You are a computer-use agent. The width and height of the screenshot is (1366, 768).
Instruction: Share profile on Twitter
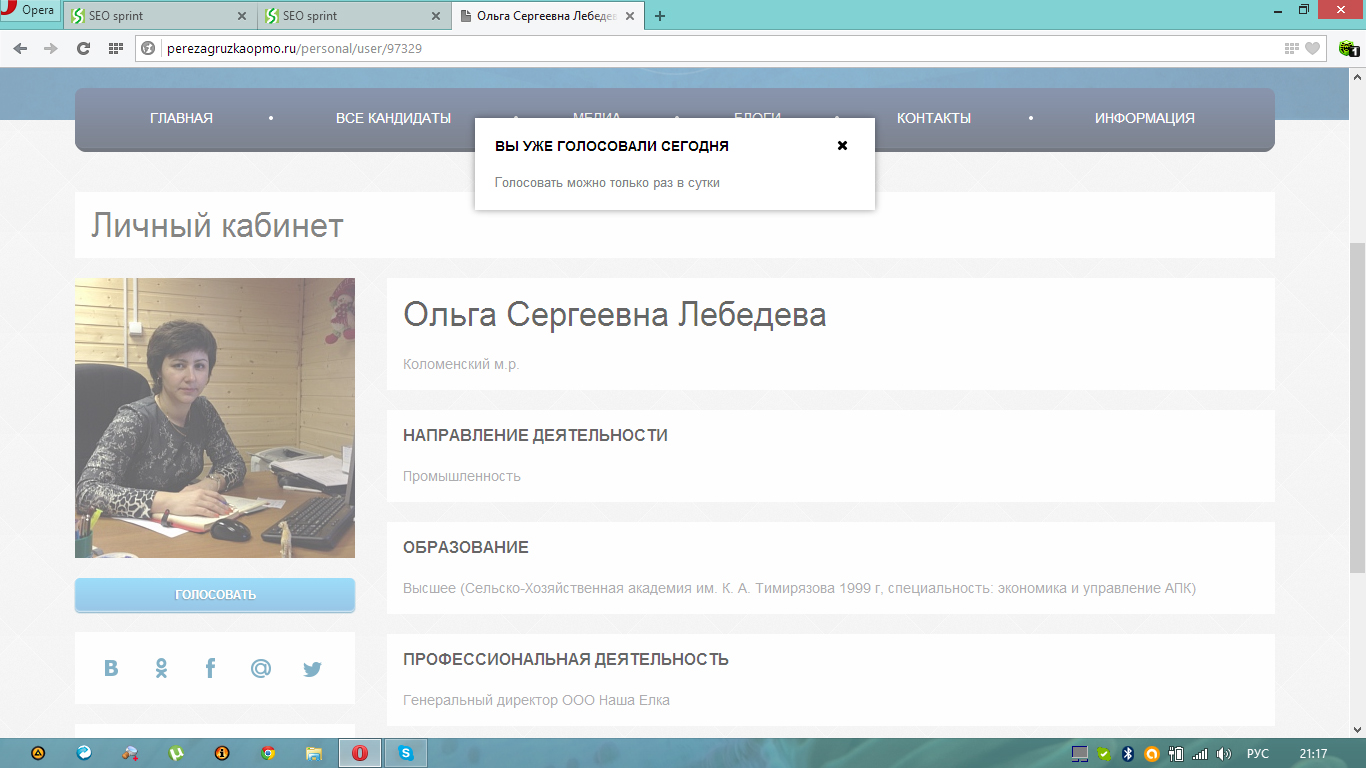(x=312, y=669)
